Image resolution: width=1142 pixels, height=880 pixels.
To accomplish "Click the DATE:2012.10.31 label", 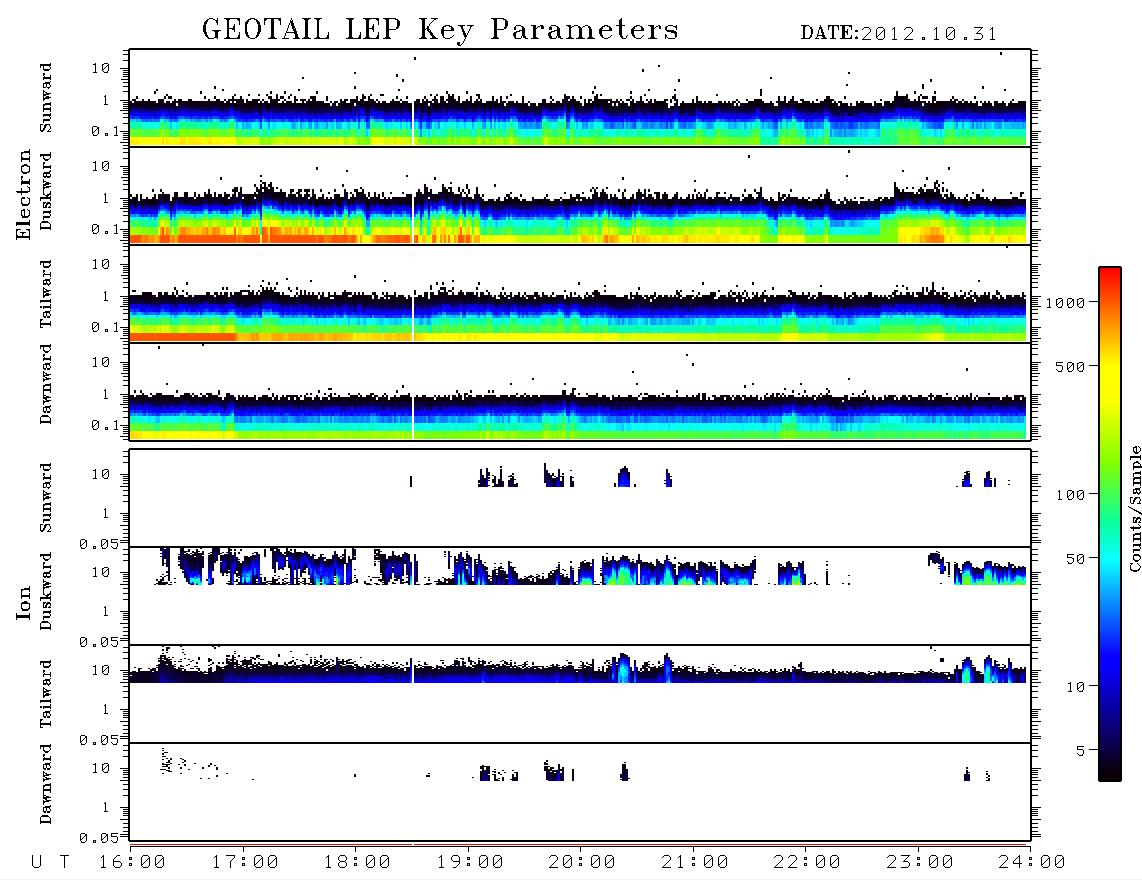I will tap(899, 34).
